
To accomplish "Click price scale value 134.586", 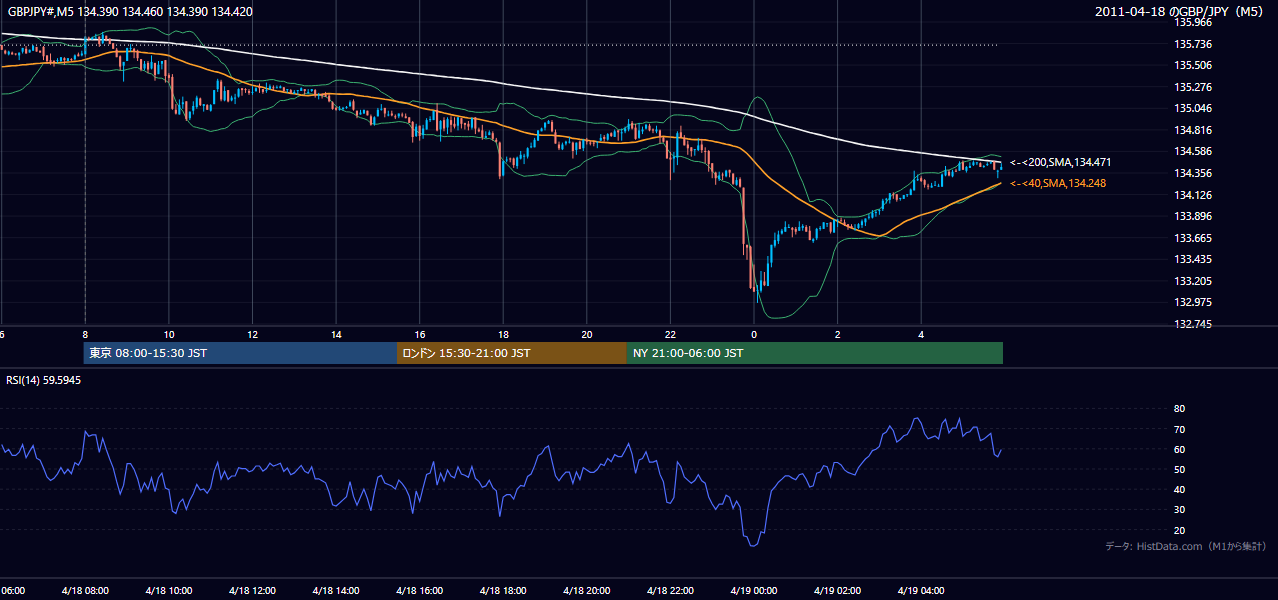I will (x=1194, y=152).
